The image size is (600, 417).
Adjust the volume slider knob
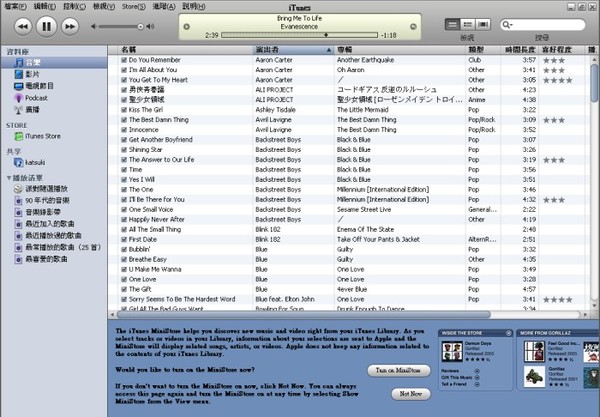(x=140, y=26)
